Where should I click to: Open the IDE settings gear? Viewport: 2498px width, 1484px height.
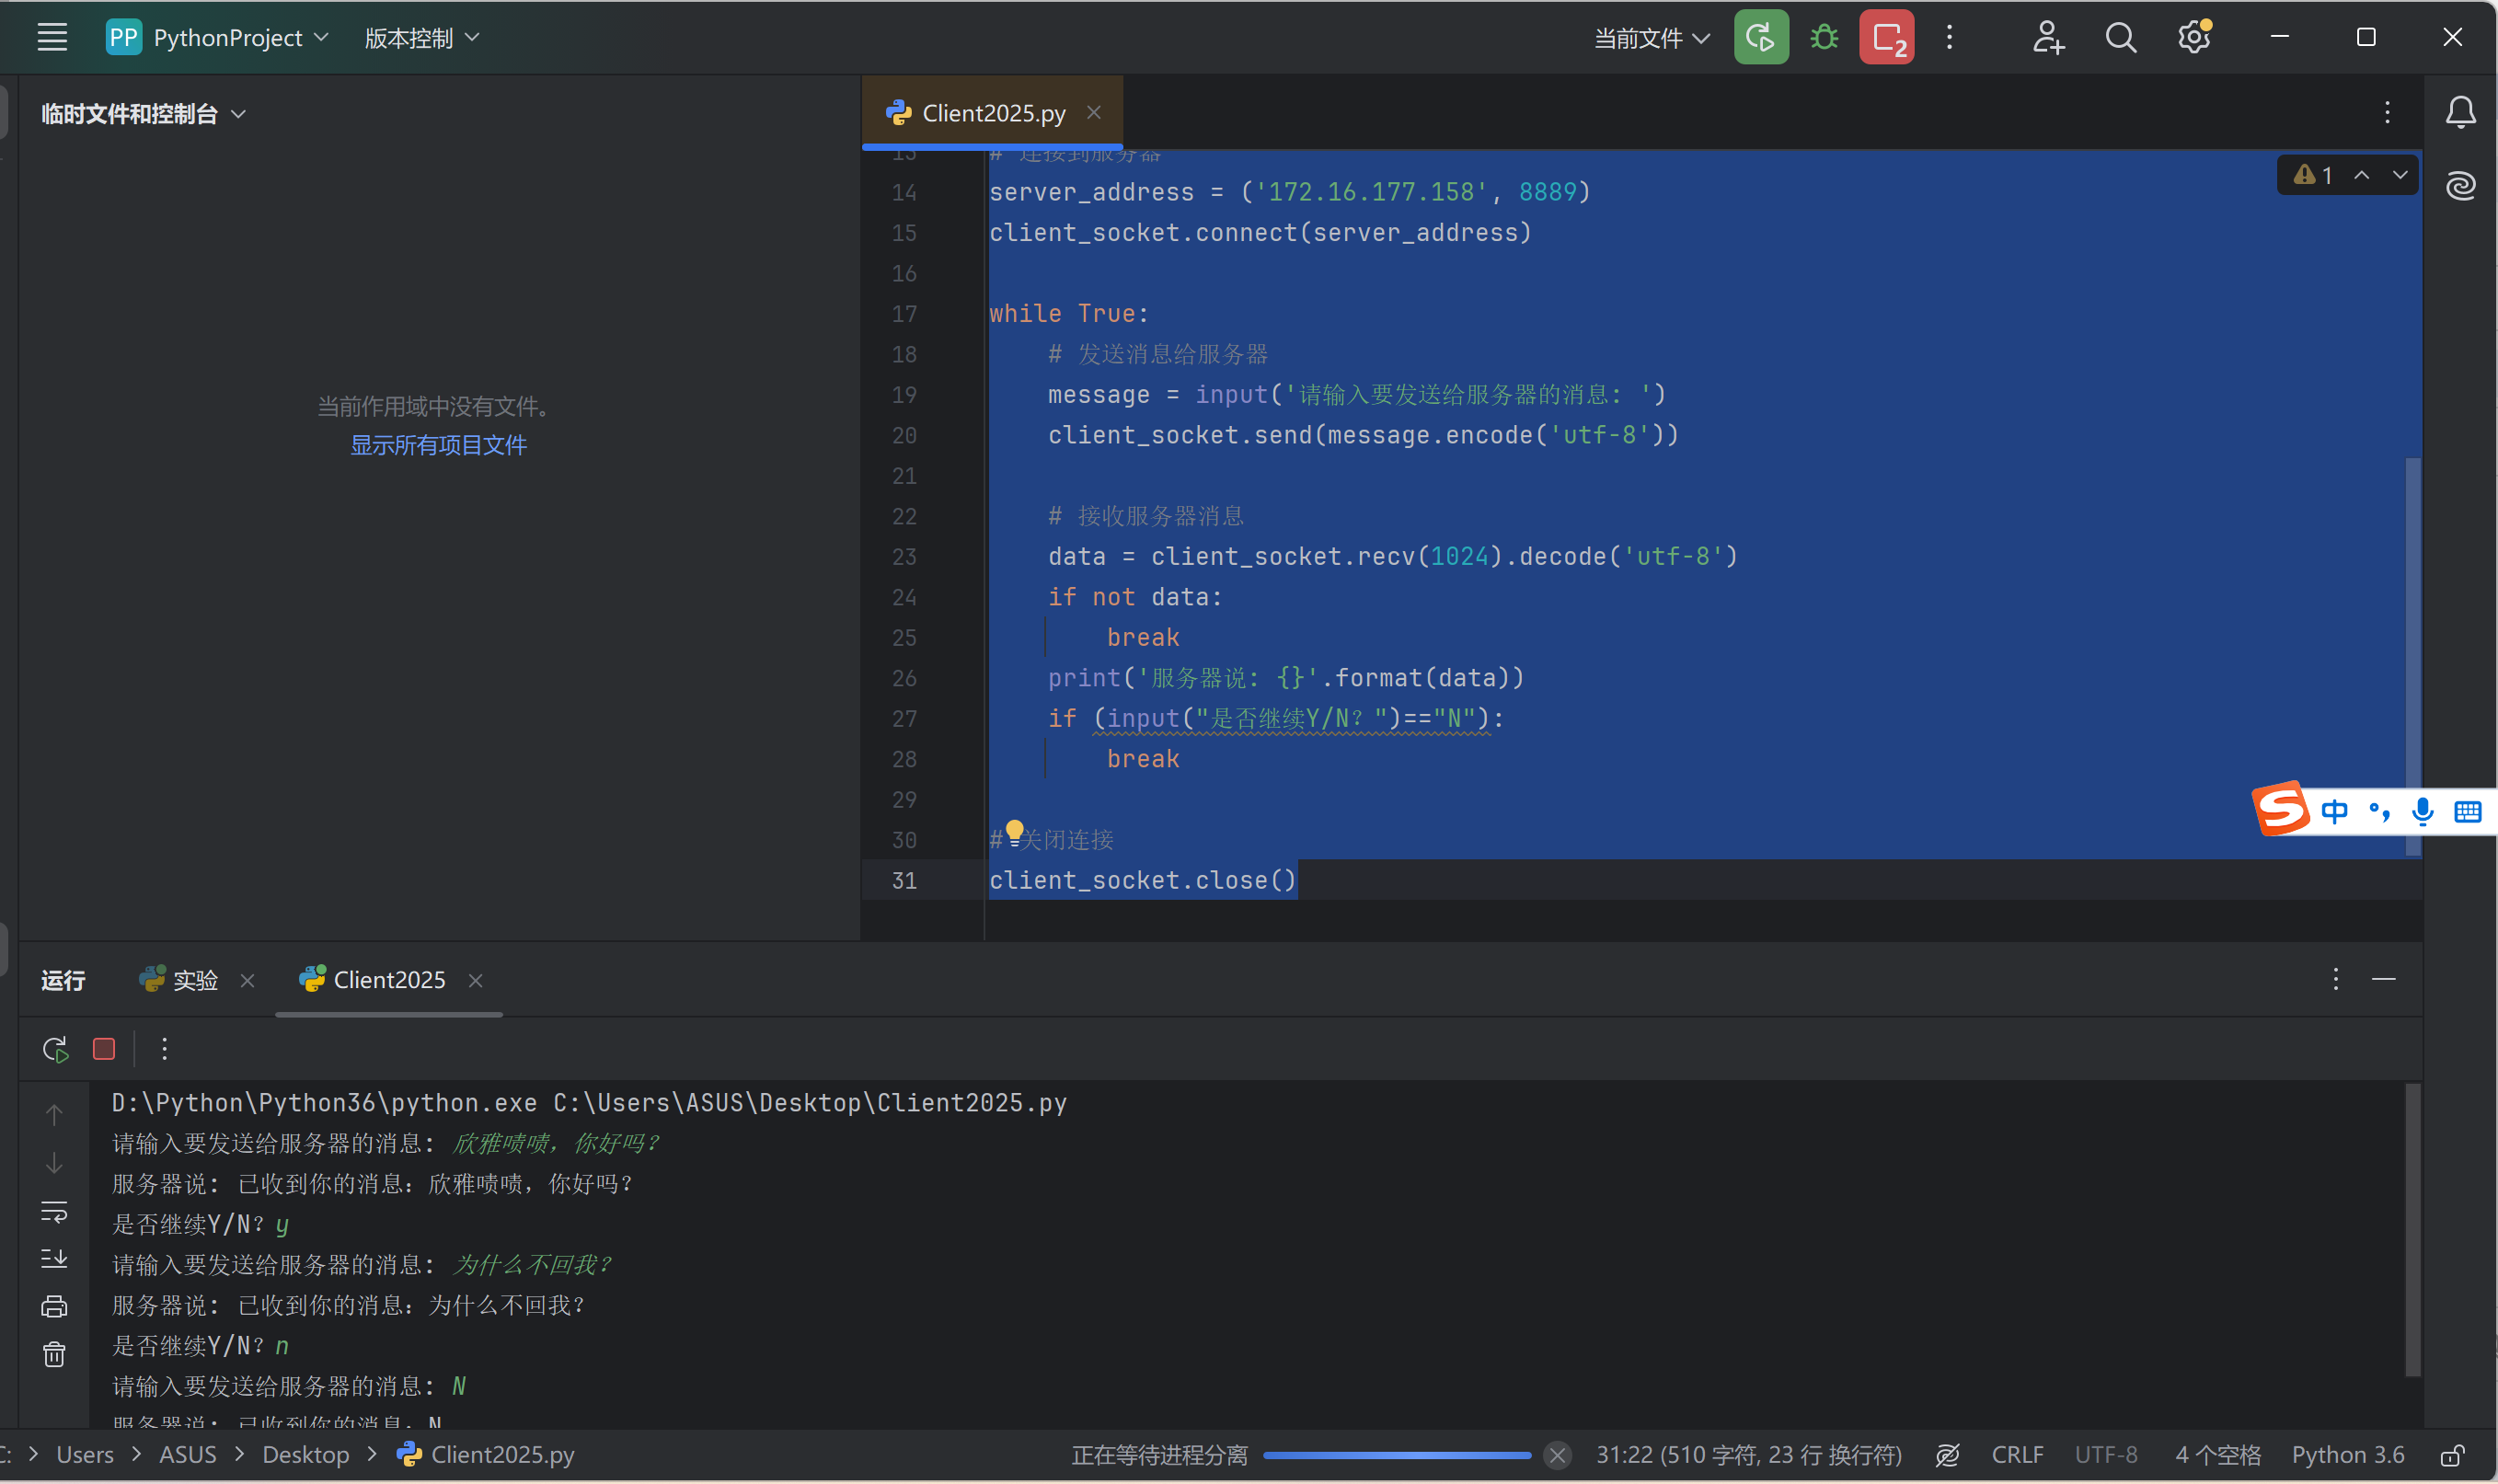coord(2193,38)
